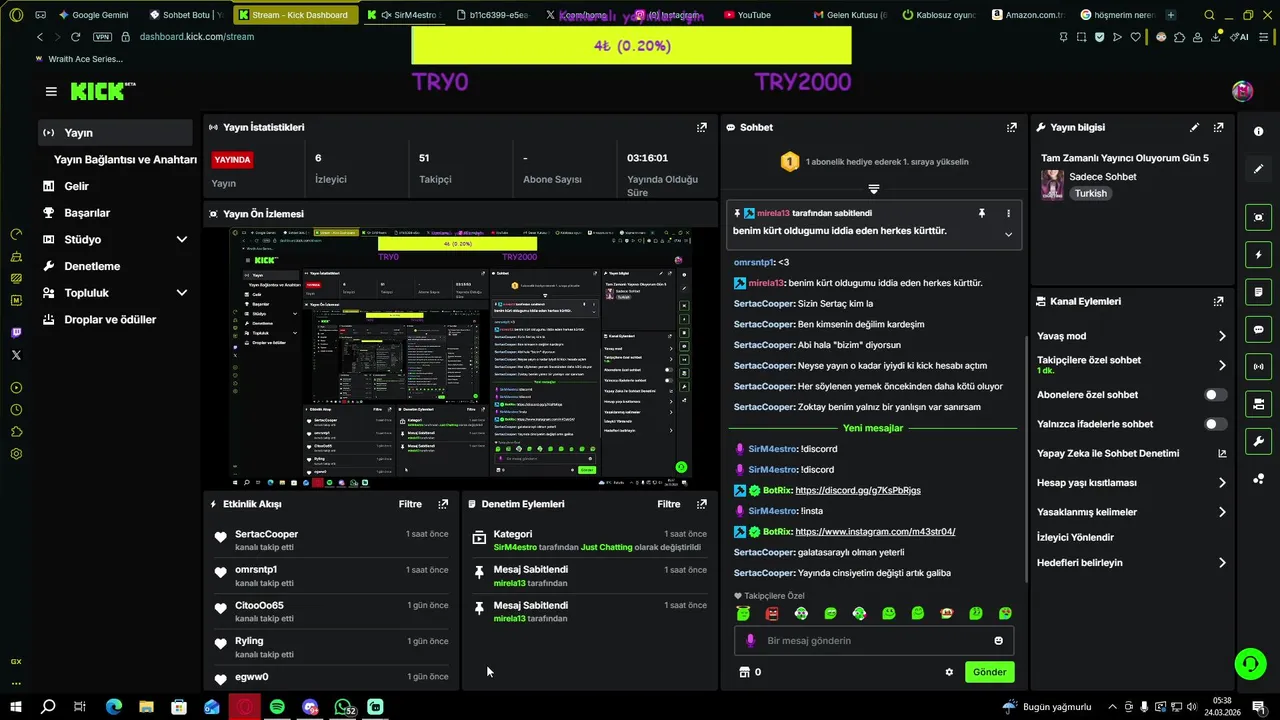Open the discord.gg link in chat
Screen dimensions: 1280x720
pyautogui.click(x=858, y=491)
